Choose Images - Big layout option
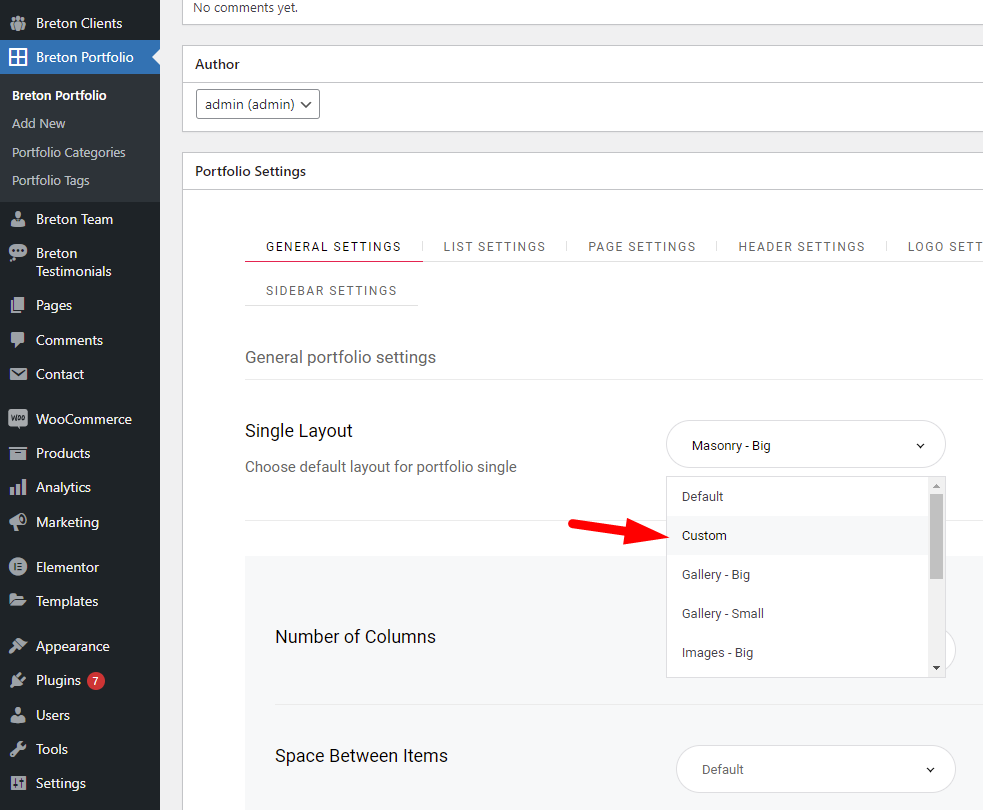Viewport: 983px width, 810px height. point(797,653)
